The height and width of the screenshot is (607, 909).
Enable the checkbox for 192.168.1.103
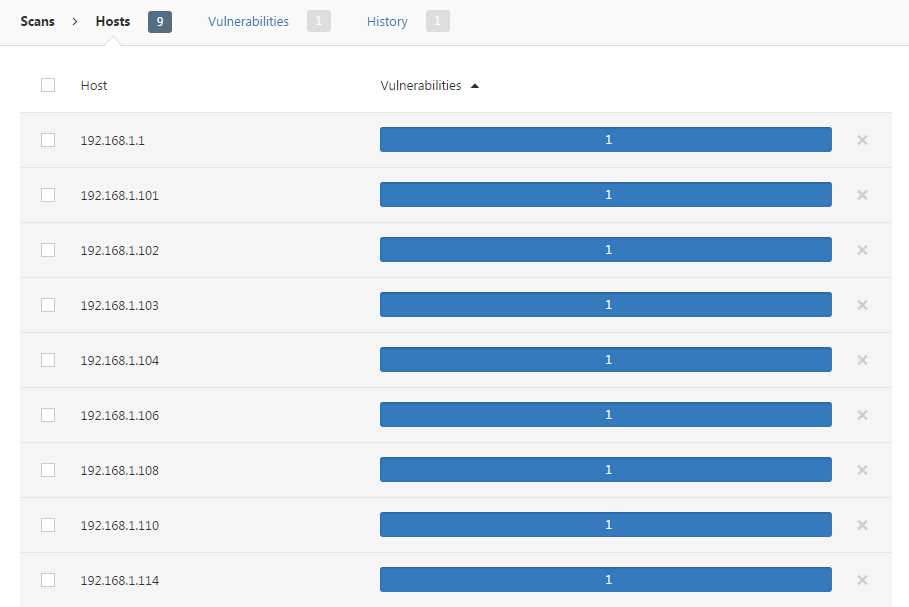(48, 305)
